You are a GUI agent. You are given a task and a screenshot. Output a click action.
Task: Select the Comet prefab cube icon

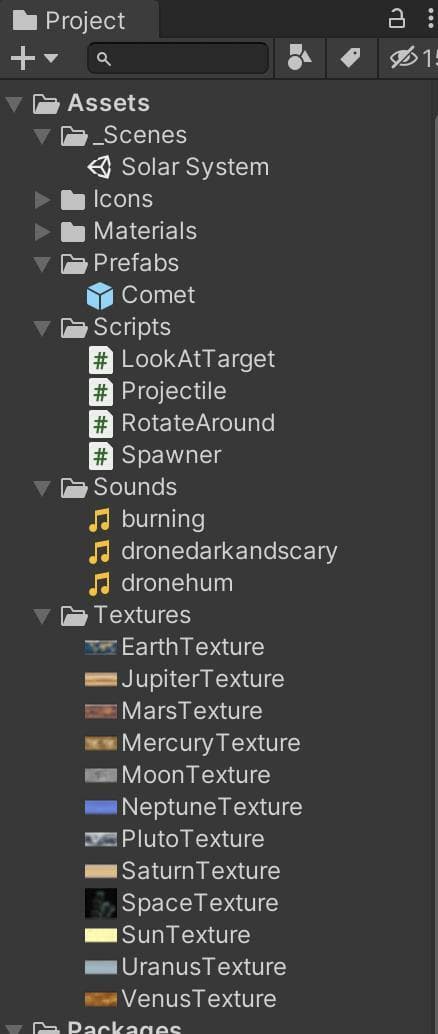pos(100,295)
